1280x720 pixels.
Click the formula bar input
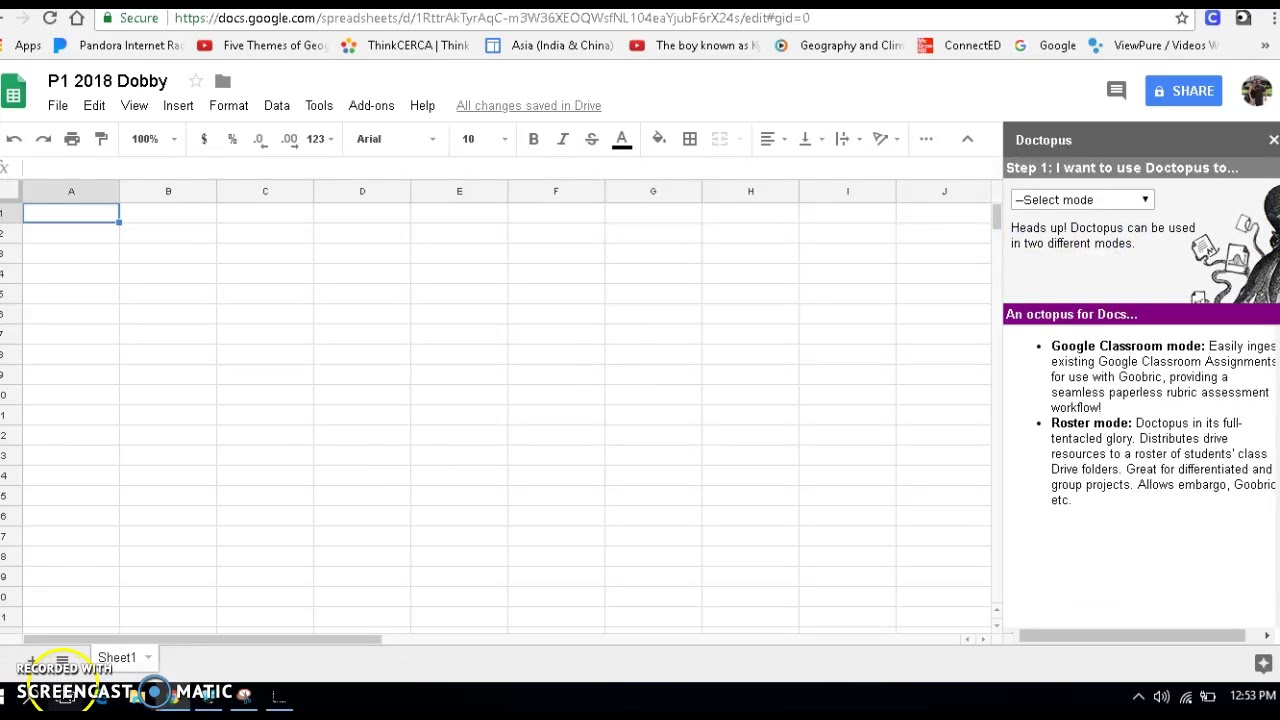tap(505, 168)
